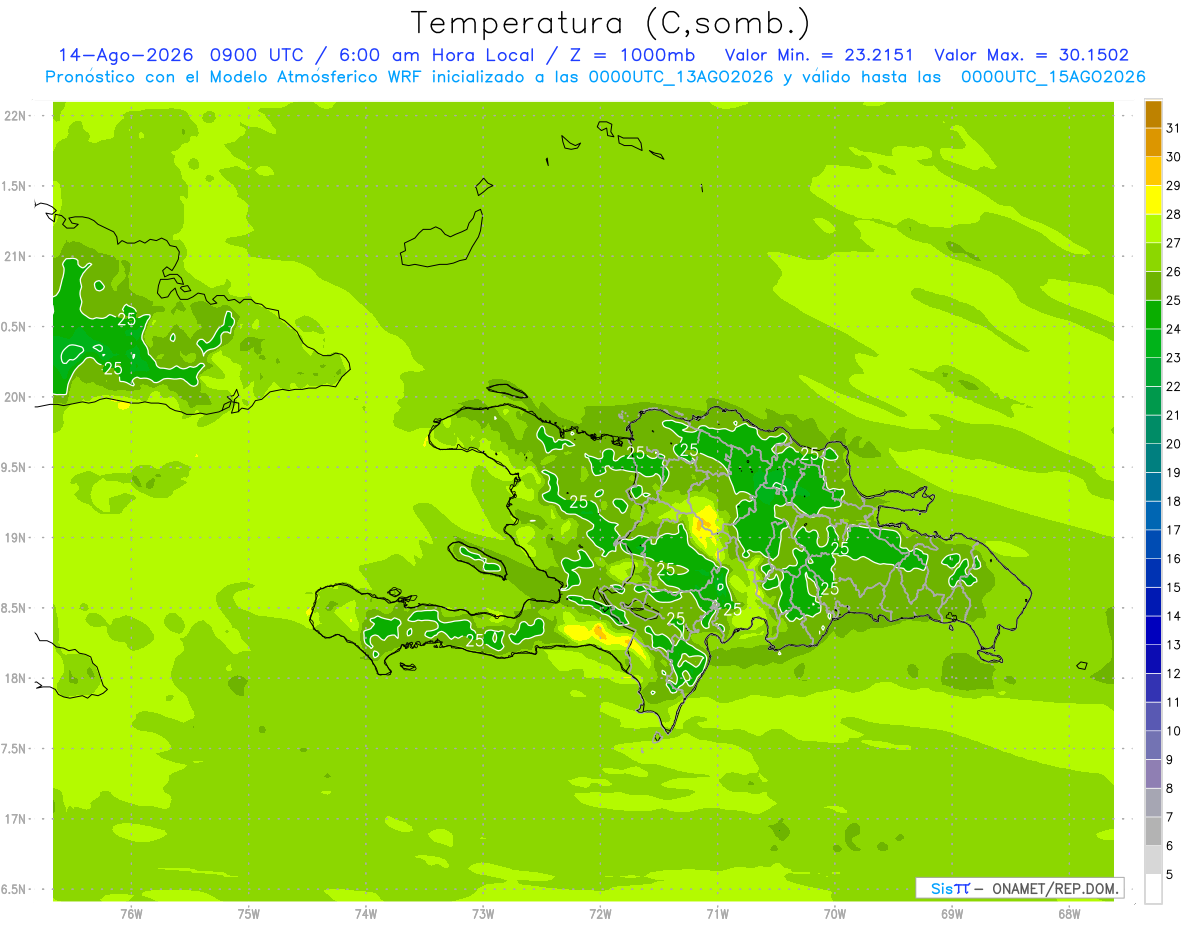Click the "68W" longitude label
Screen dimensions: 1200x927
(x=1069, y=914)
